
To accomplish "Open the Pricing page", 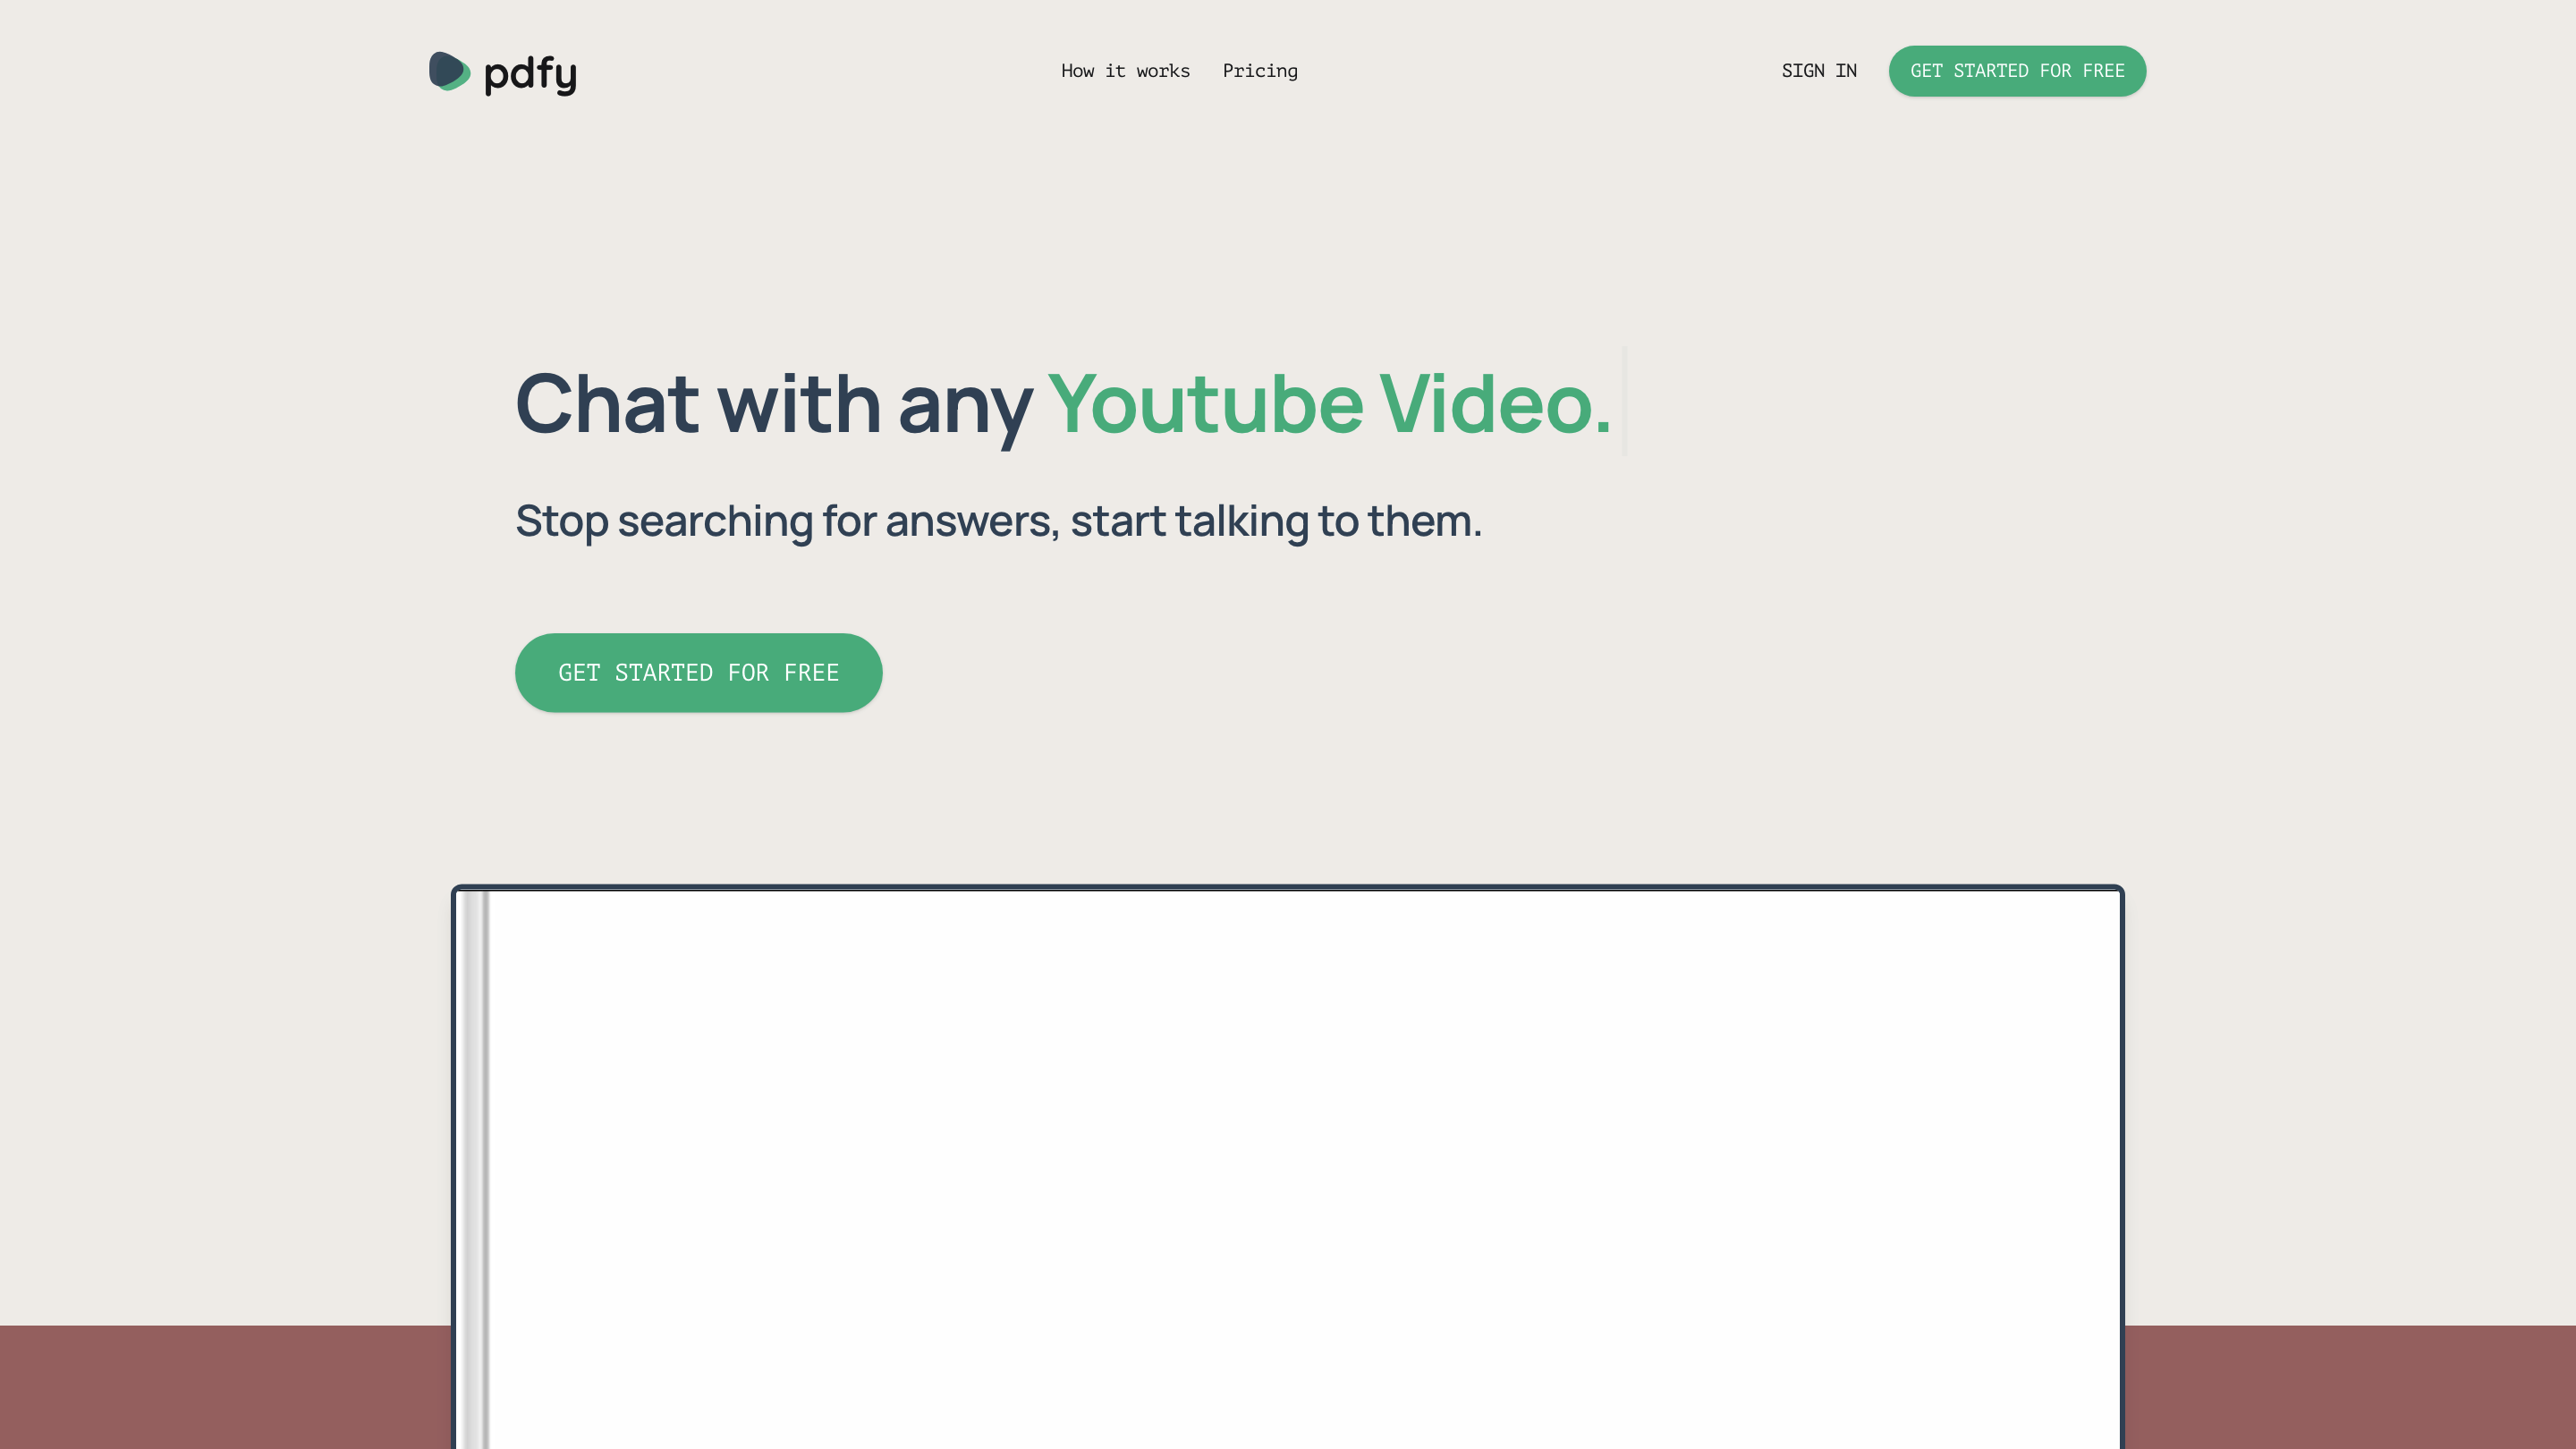I will click(x=1260, y=70).
